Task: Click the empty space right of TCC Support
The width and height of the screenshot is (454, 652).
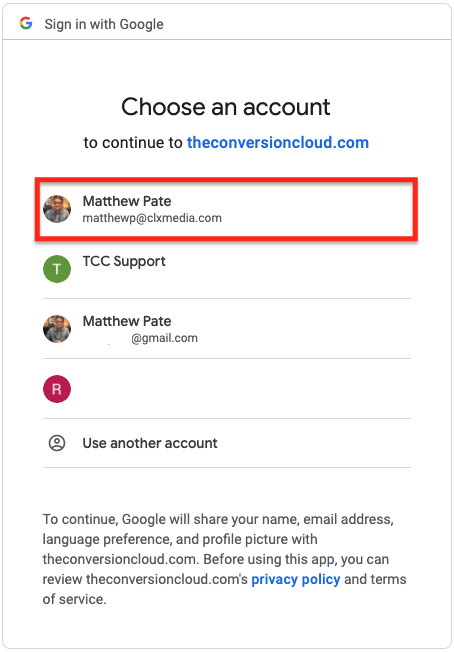Action: coord(287,269)
